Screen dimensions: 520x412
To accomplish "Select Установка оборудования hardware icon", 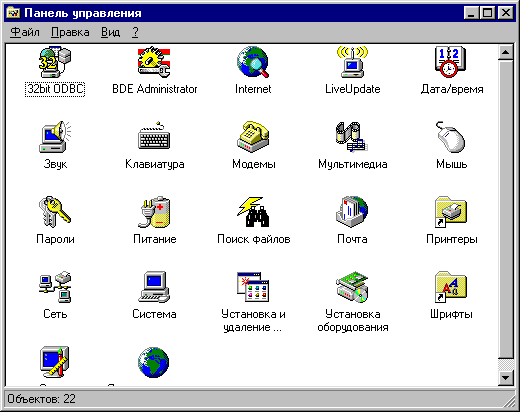I will tap(352, 287).
